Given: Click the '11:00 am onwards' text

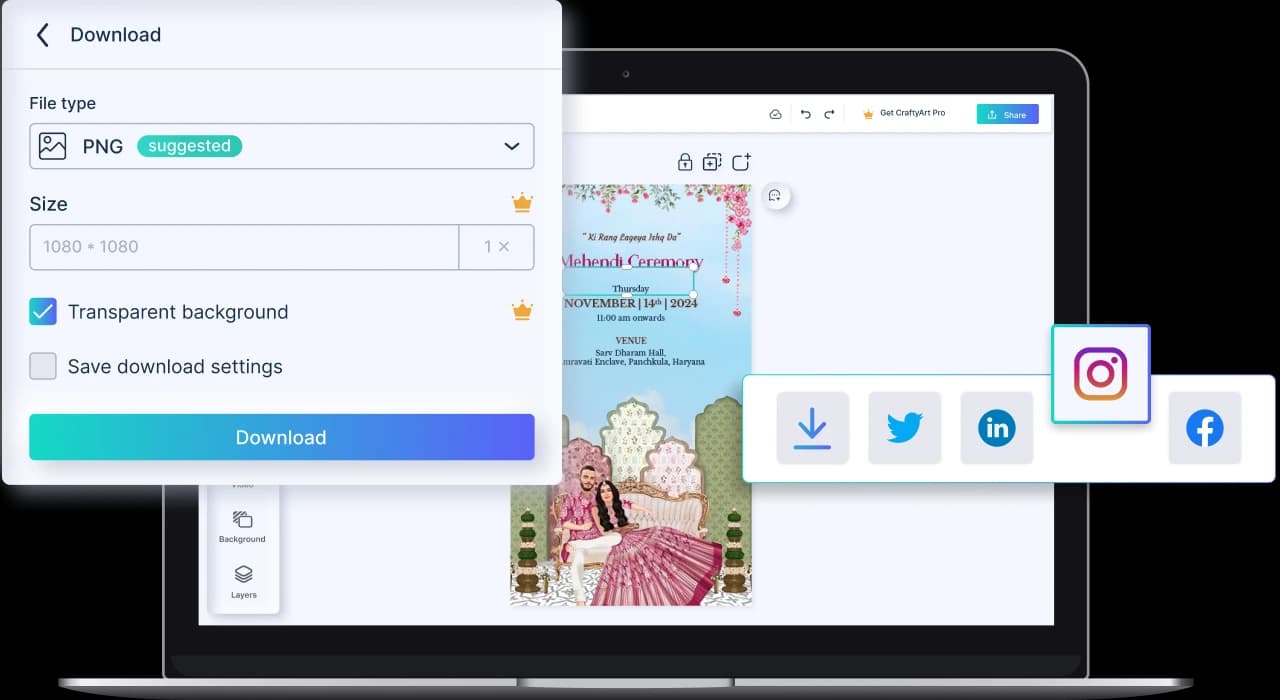Looking at the screenshot, I should [x=630, y=318].
